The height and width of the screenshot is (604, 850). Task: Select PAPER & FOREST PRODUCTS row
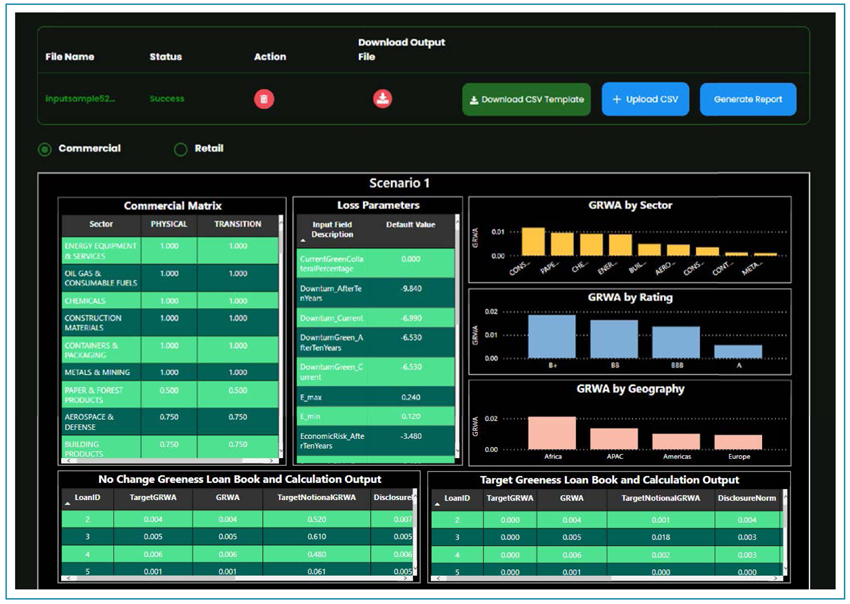(170, 395)
